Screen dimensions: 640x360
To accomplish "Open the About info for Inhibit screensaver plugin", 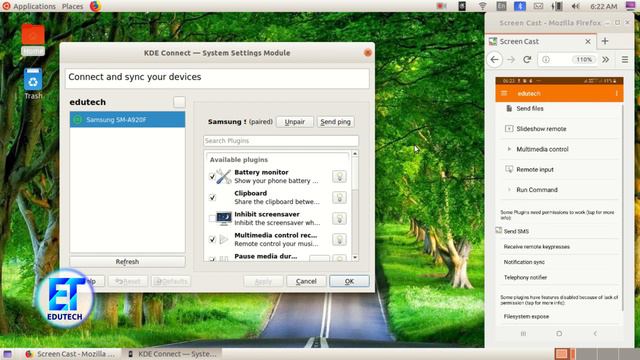I will 339,218.
